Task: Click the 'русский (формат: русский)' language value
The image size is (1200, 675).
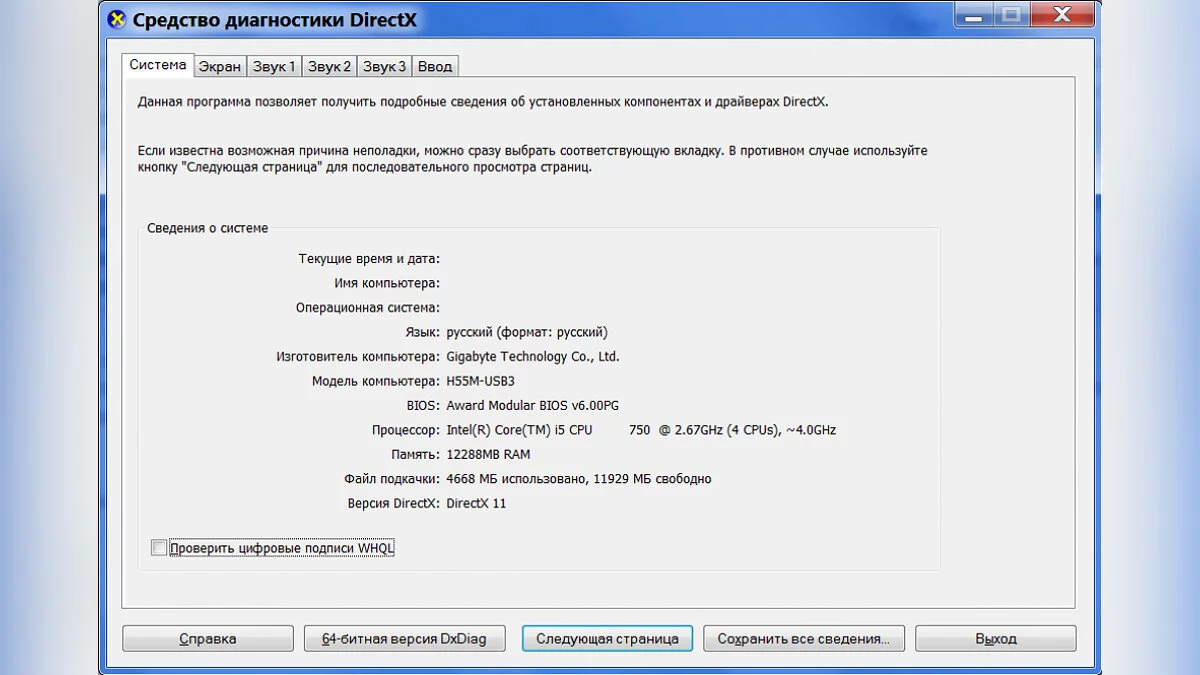Action: coord(527,332)
